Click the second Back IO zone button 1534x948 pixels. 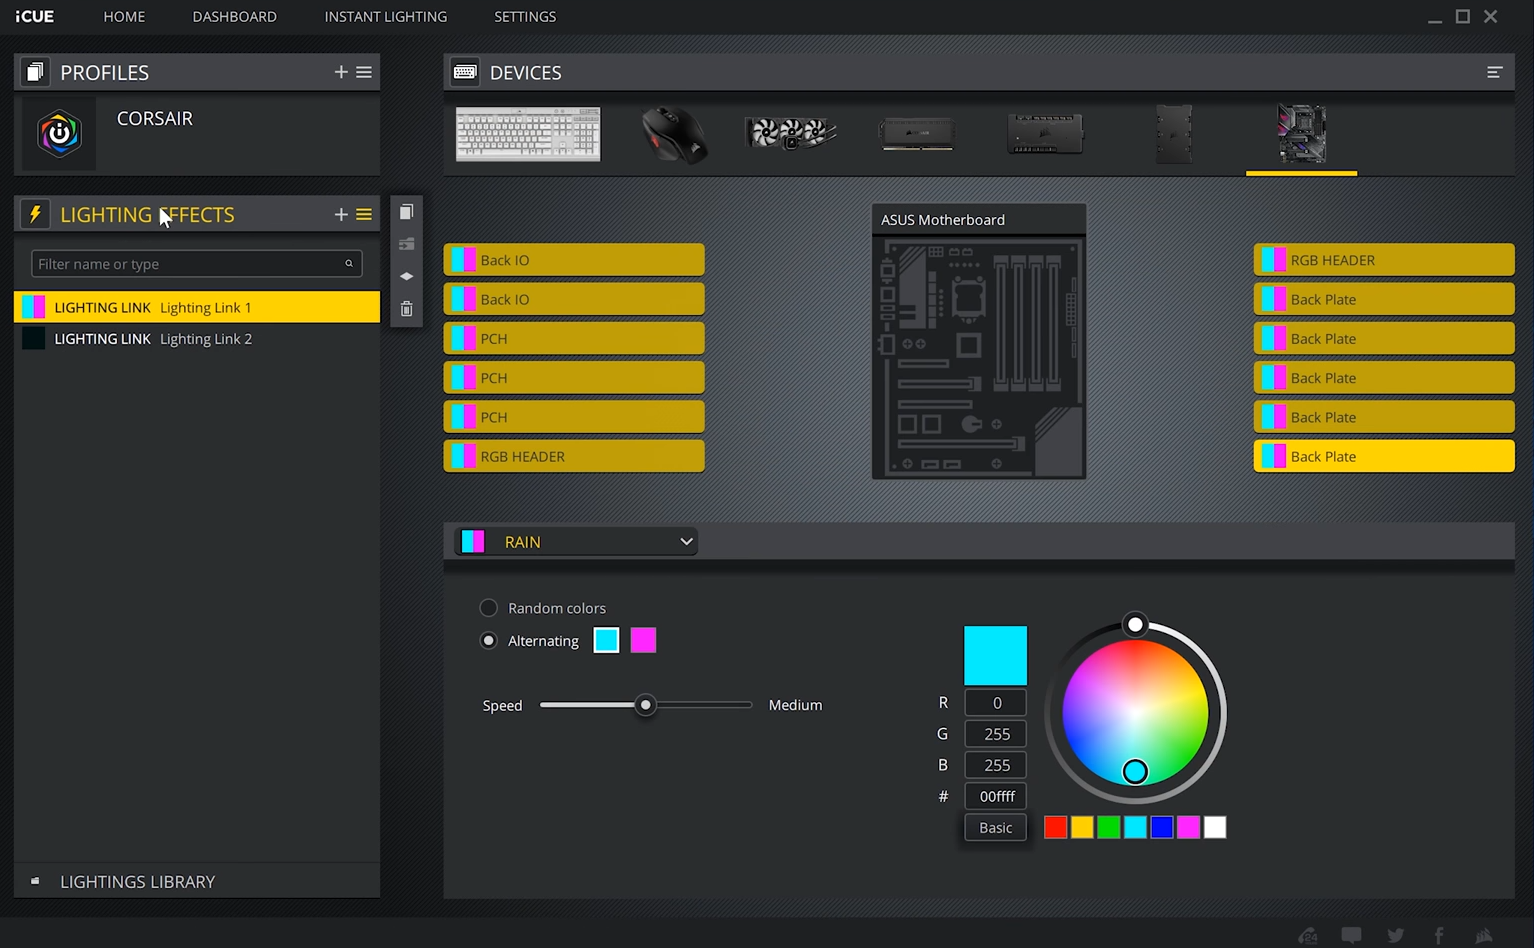(x=574, y=299)
